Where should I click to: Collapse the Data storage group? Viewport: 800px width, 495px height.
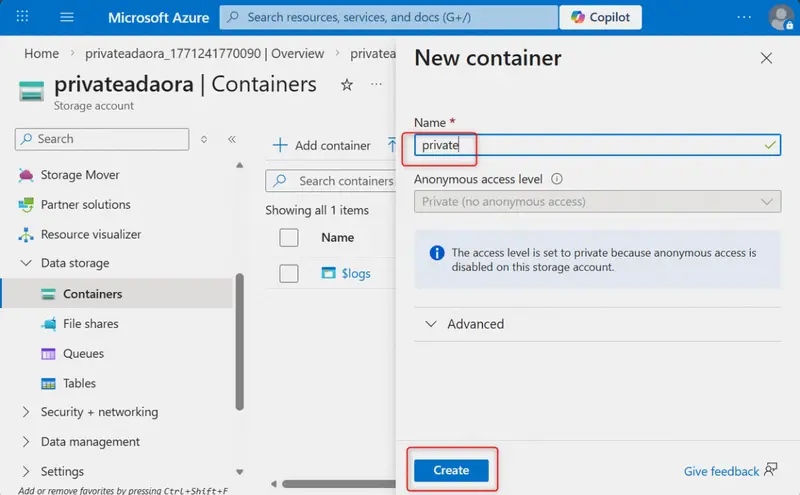pos(26,263)
